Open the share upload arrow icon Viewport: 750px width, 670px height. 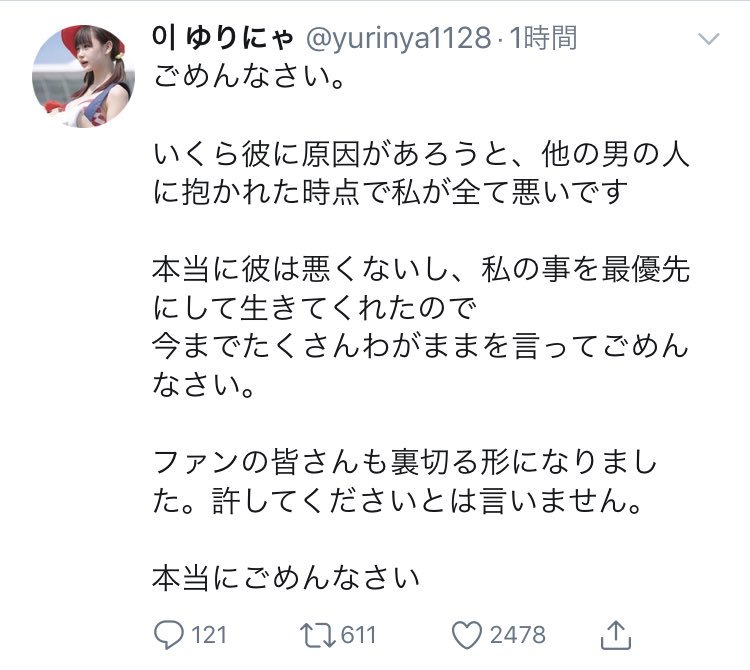(616, 635)
